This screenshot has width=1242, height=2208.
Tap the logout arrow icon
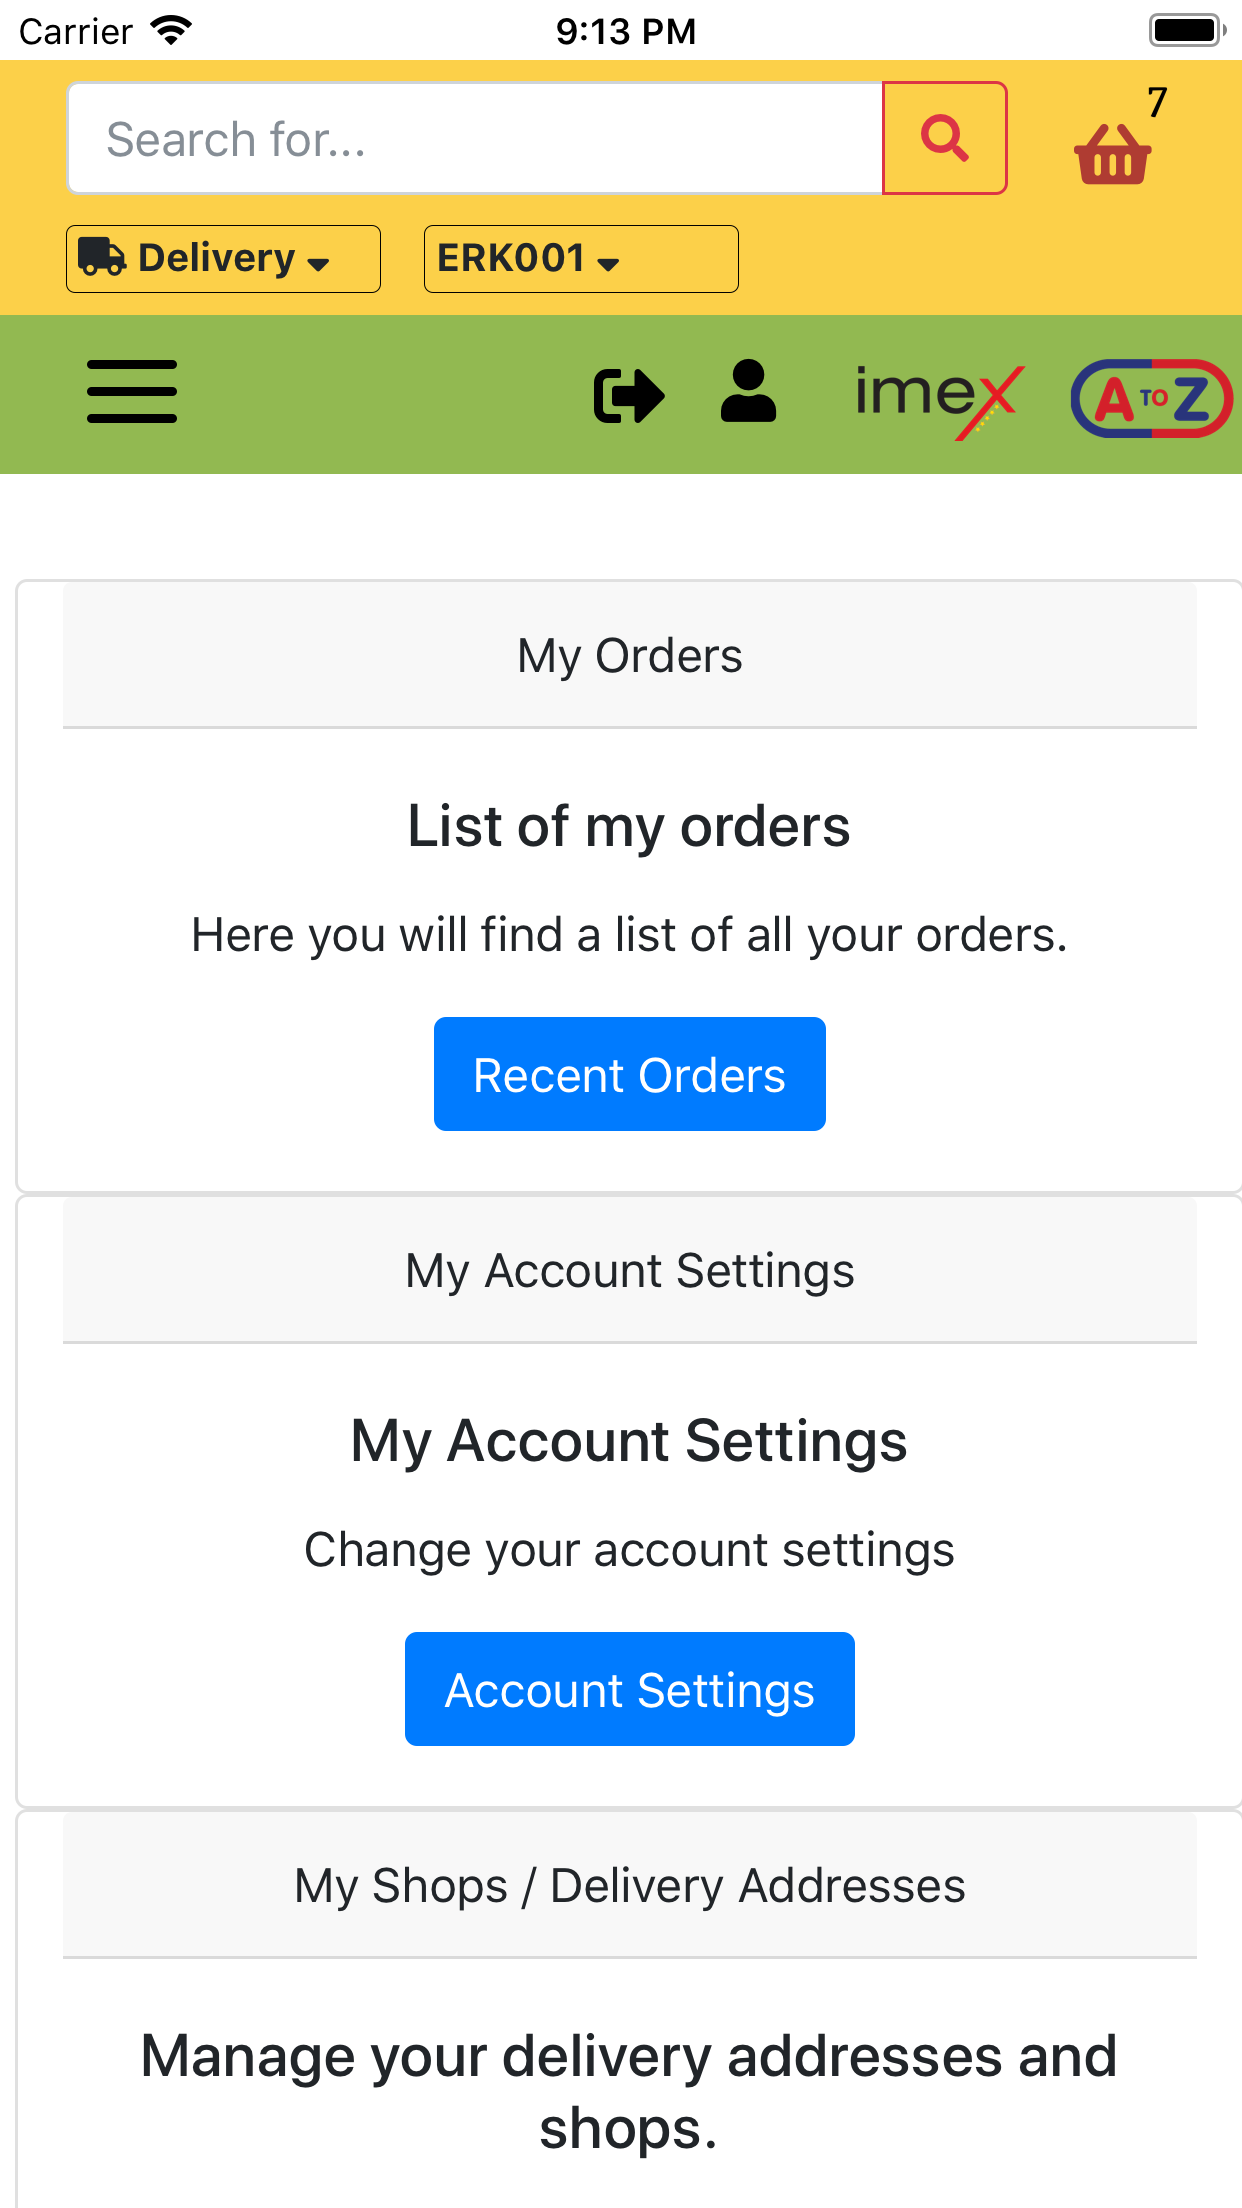point(629,395)
